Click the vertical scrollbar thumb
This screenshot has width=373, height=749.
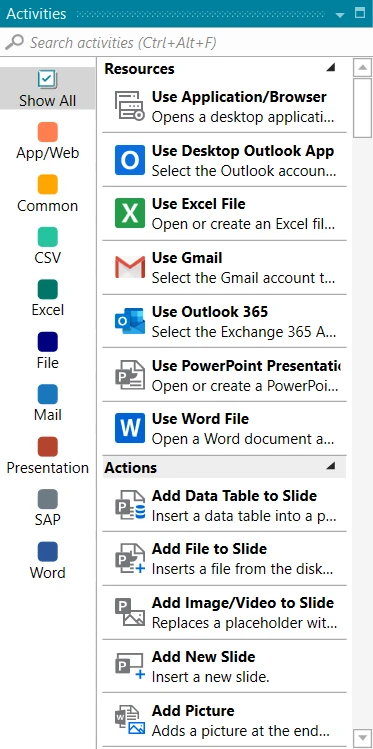click(362, 108)
